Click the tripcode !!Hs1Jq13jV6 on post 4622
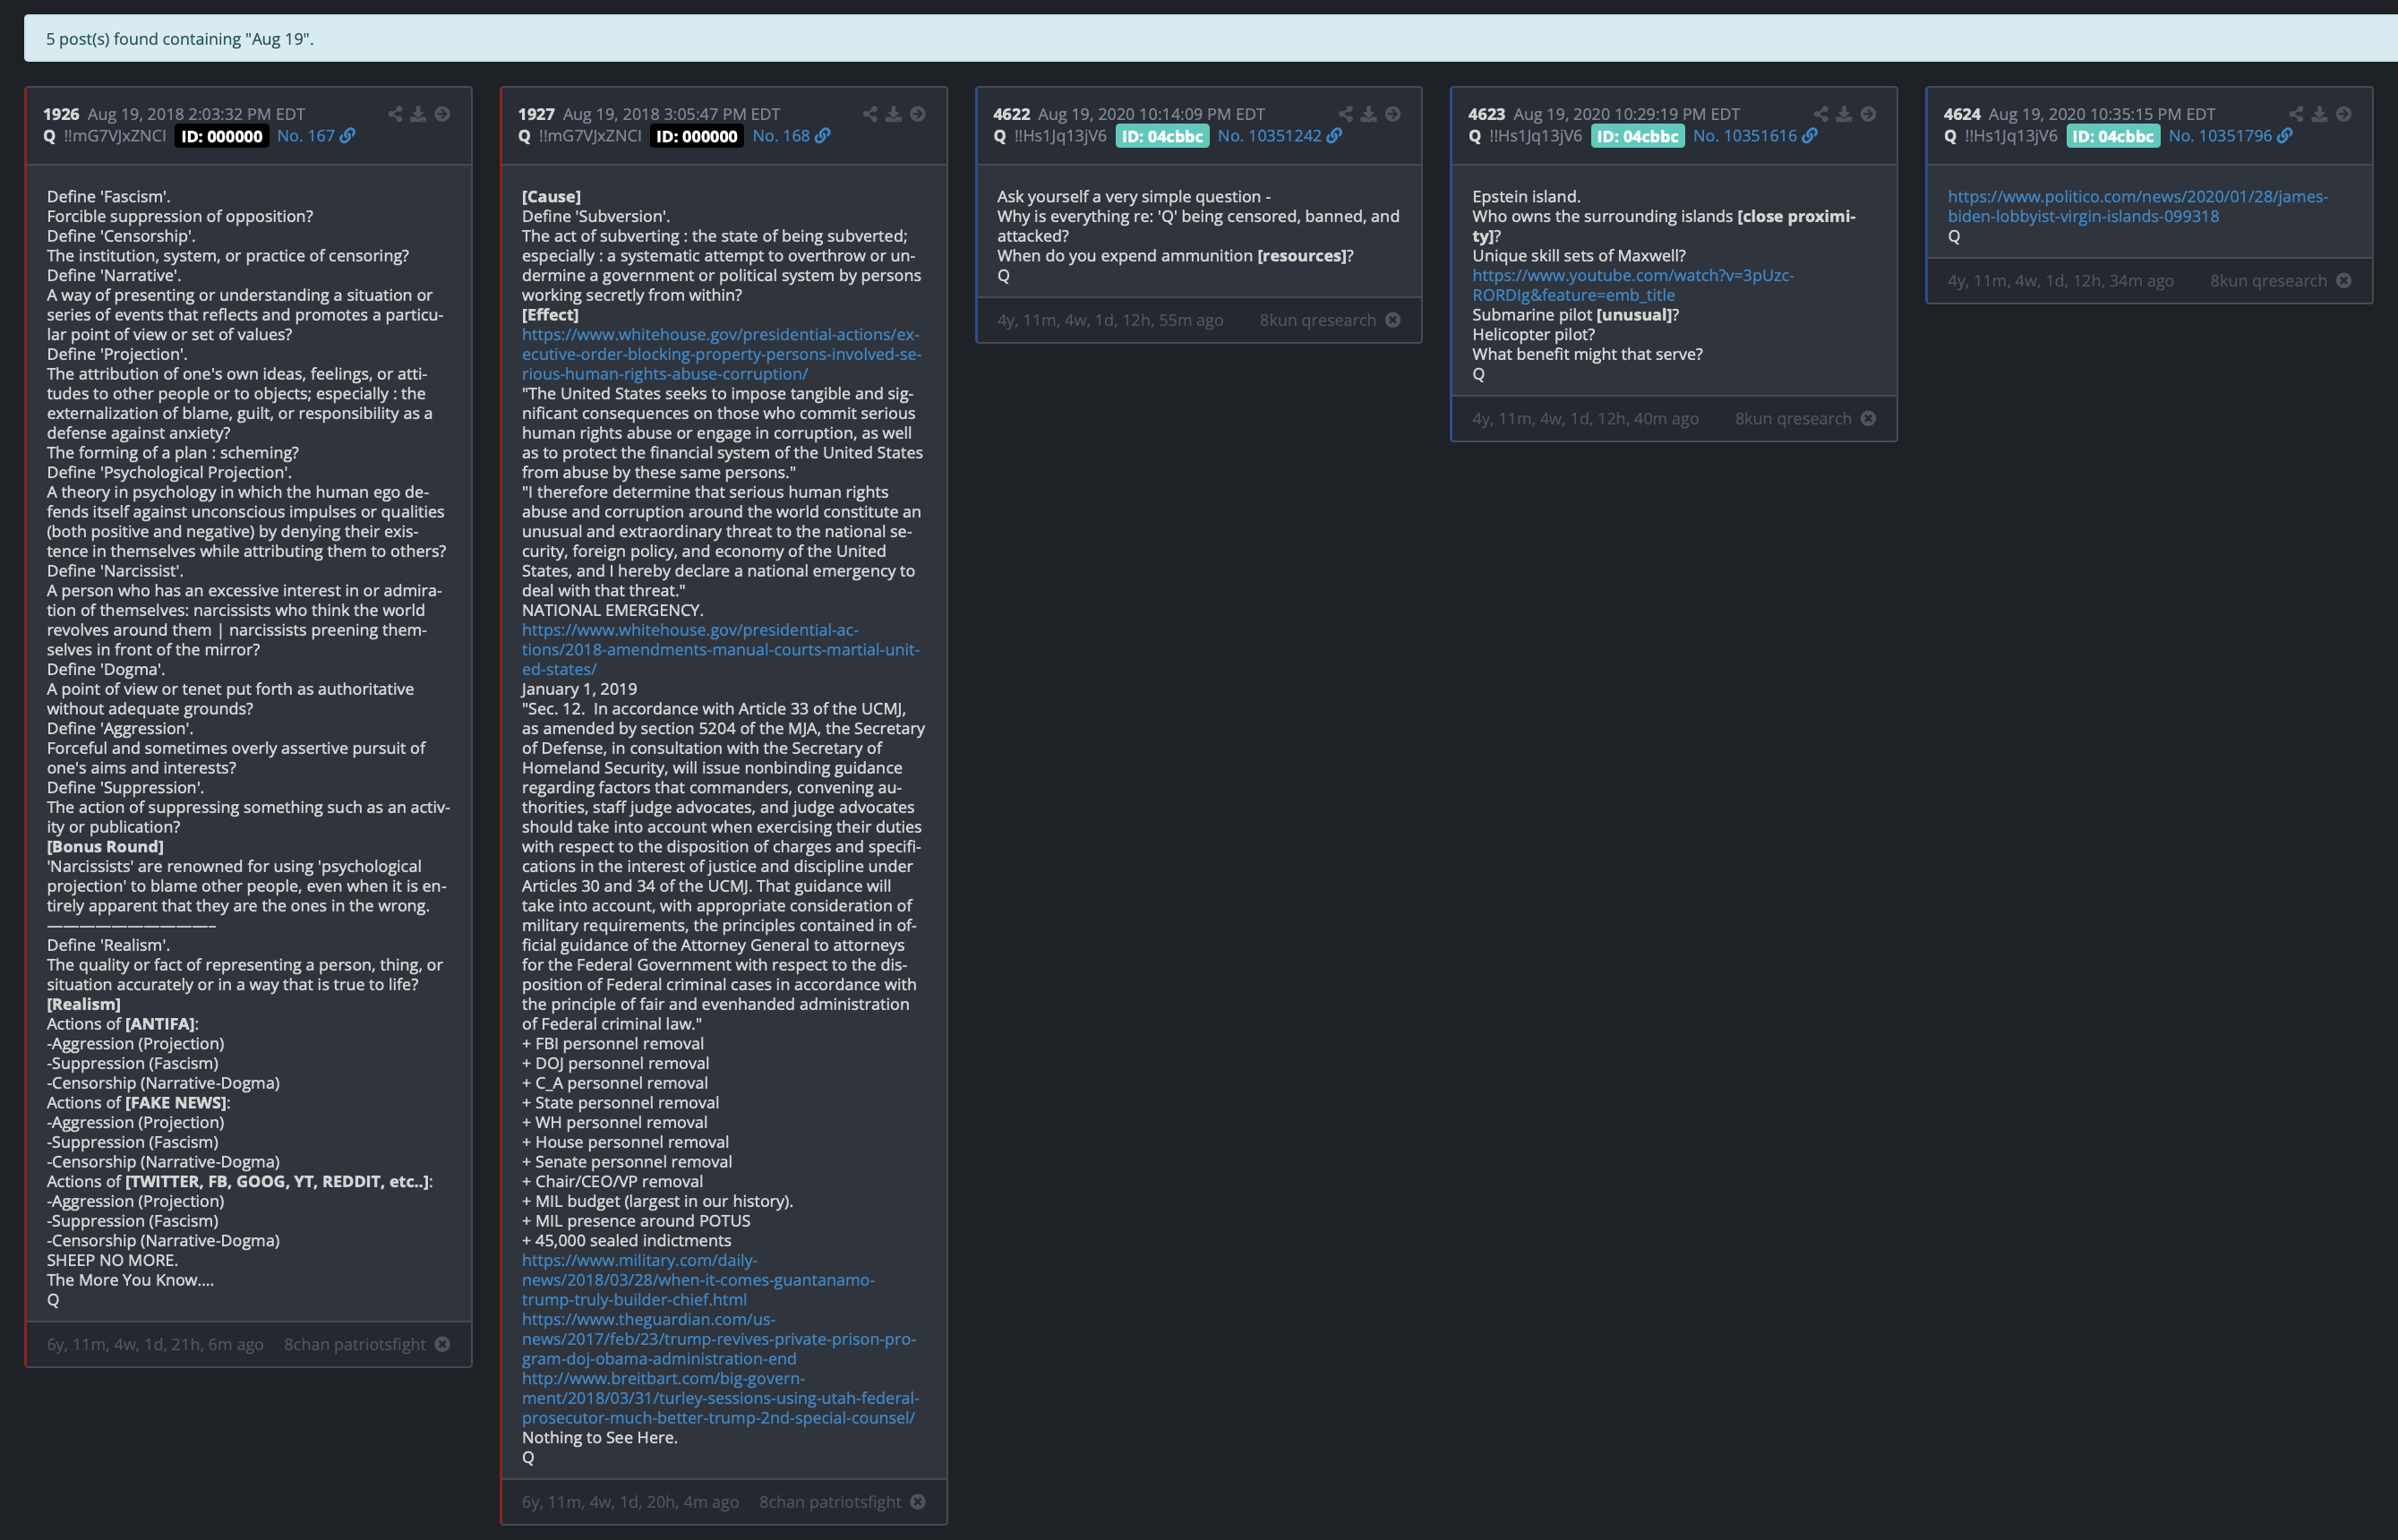Viewport: 2398px width, 1540px height. click(x=1060, y=136)
